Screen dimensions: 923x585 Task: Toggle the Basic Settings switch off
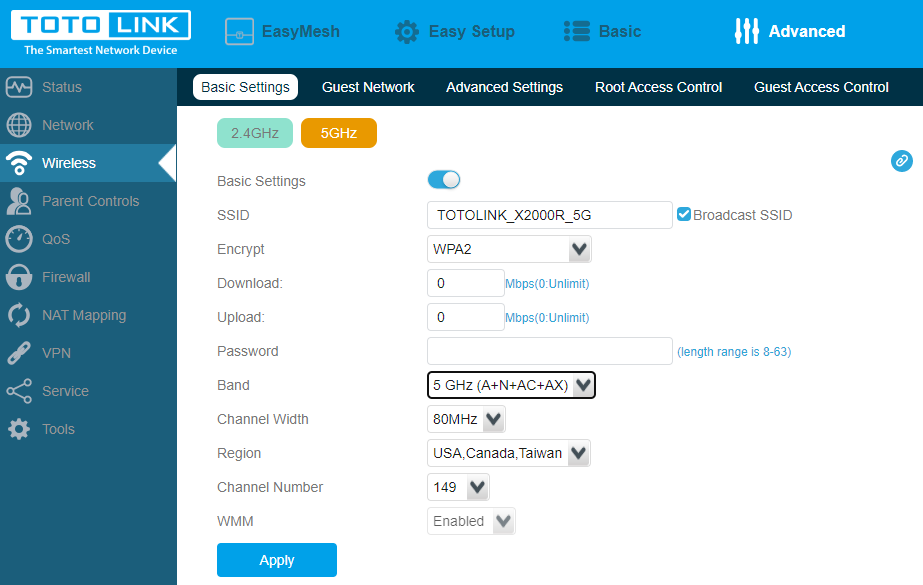pos(444,180)
